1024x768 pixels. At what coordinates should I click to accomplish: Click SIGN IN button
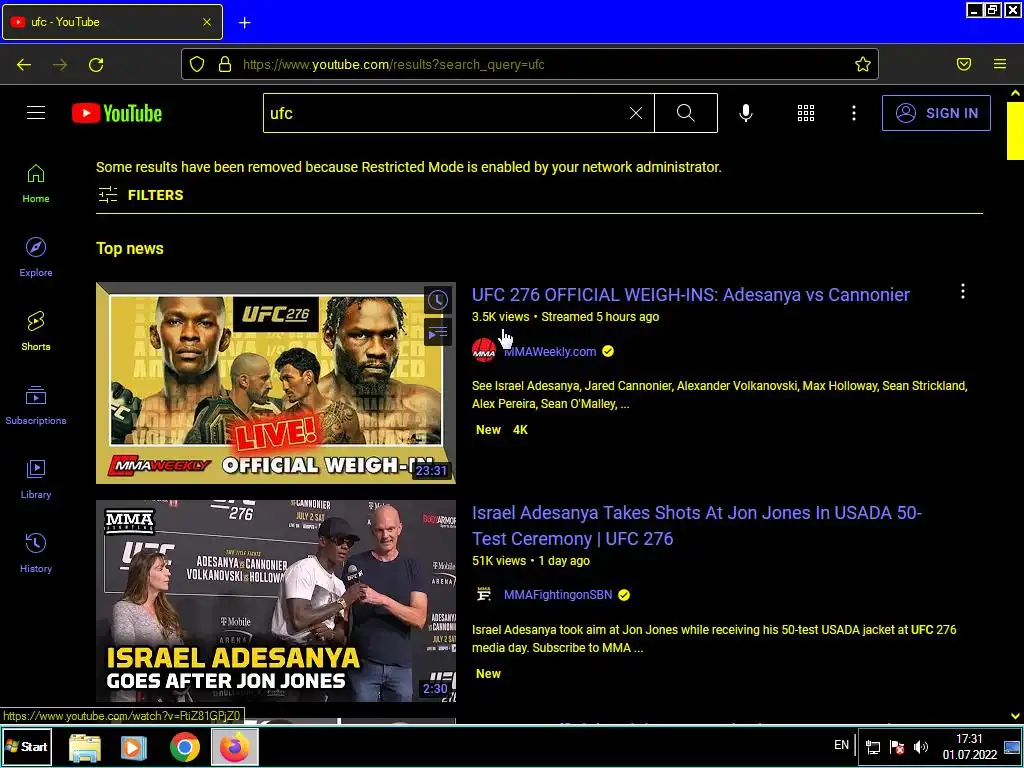(936, 113)
